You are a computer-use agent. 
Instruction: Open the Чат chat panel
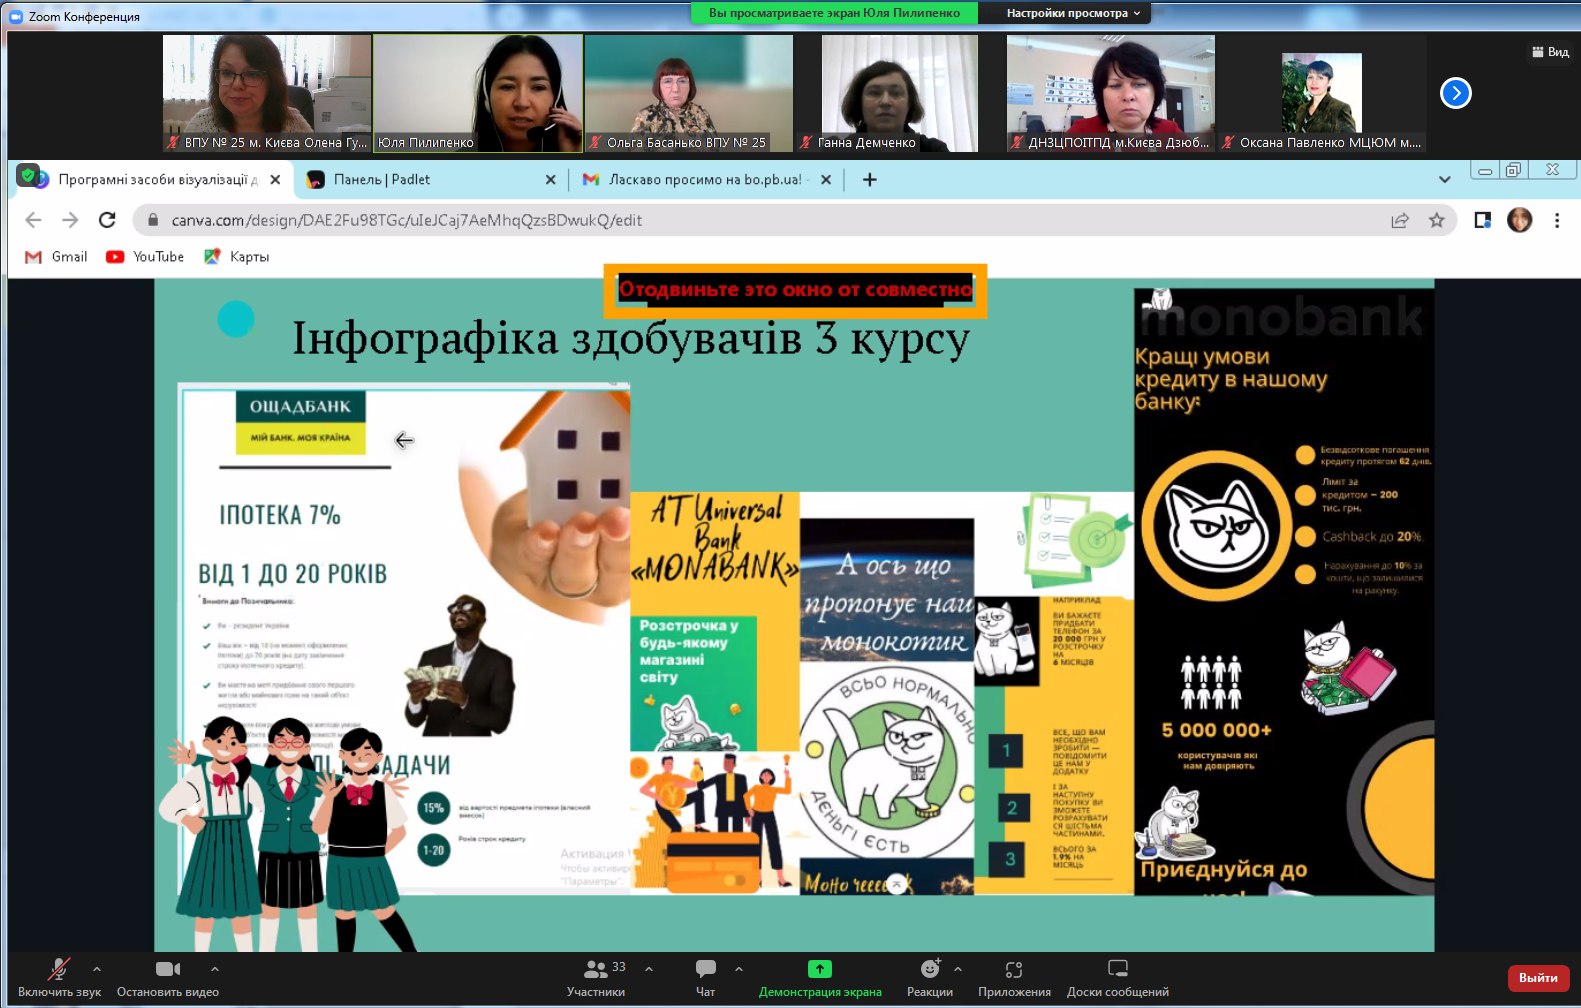click(x=706, y=977)
